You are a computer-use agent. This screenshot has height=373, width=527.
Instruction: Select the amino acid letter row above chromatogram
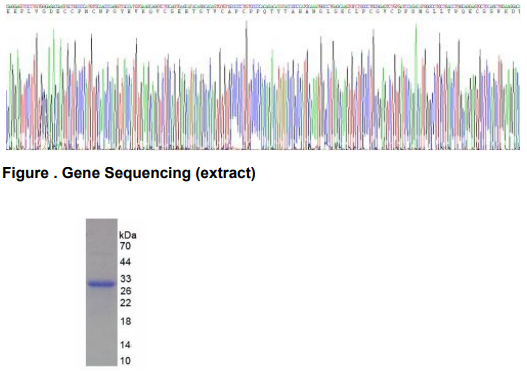(x=263, y=11)
